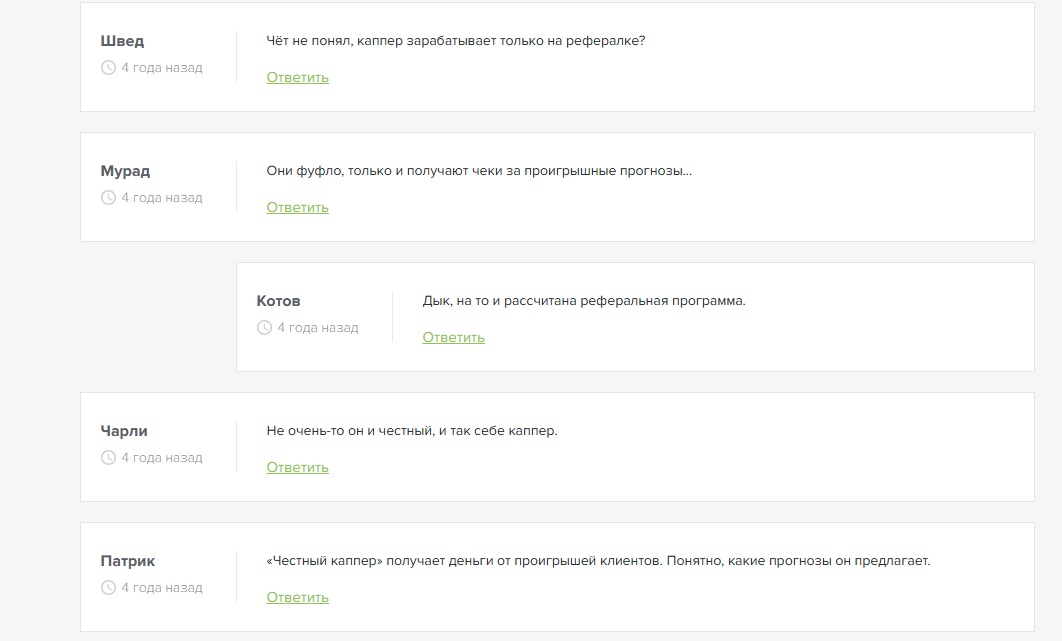This screenshot has height=641, width=1062.
Task: Reply to Патрик's comment via Ответить
Action: point(297,598)
